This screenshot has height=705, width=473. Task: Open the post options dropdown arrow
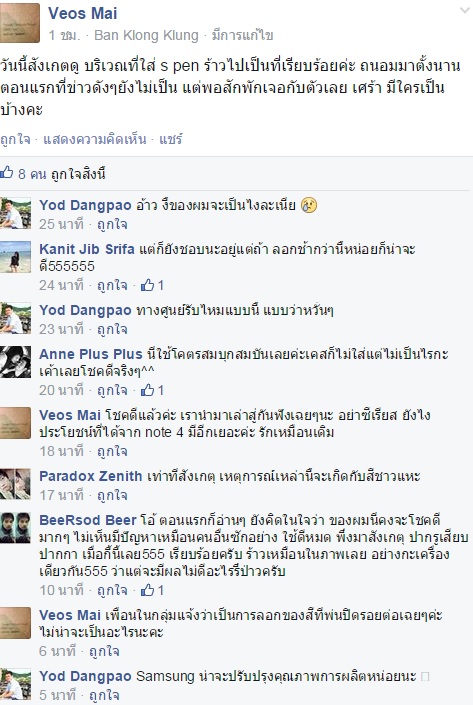click(x=465, y=10)
